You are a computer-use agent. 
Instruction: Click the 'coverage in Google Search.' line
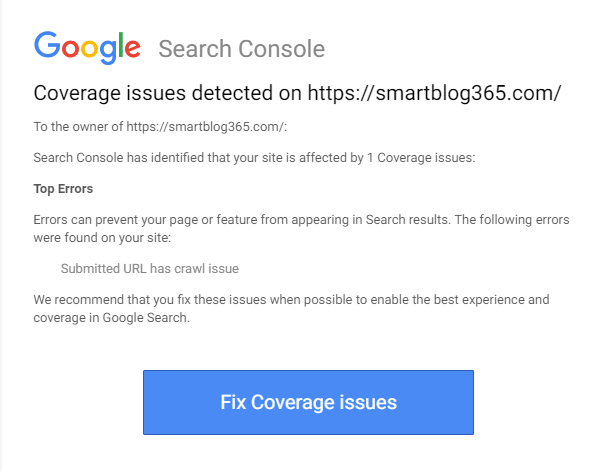point(111,318)
